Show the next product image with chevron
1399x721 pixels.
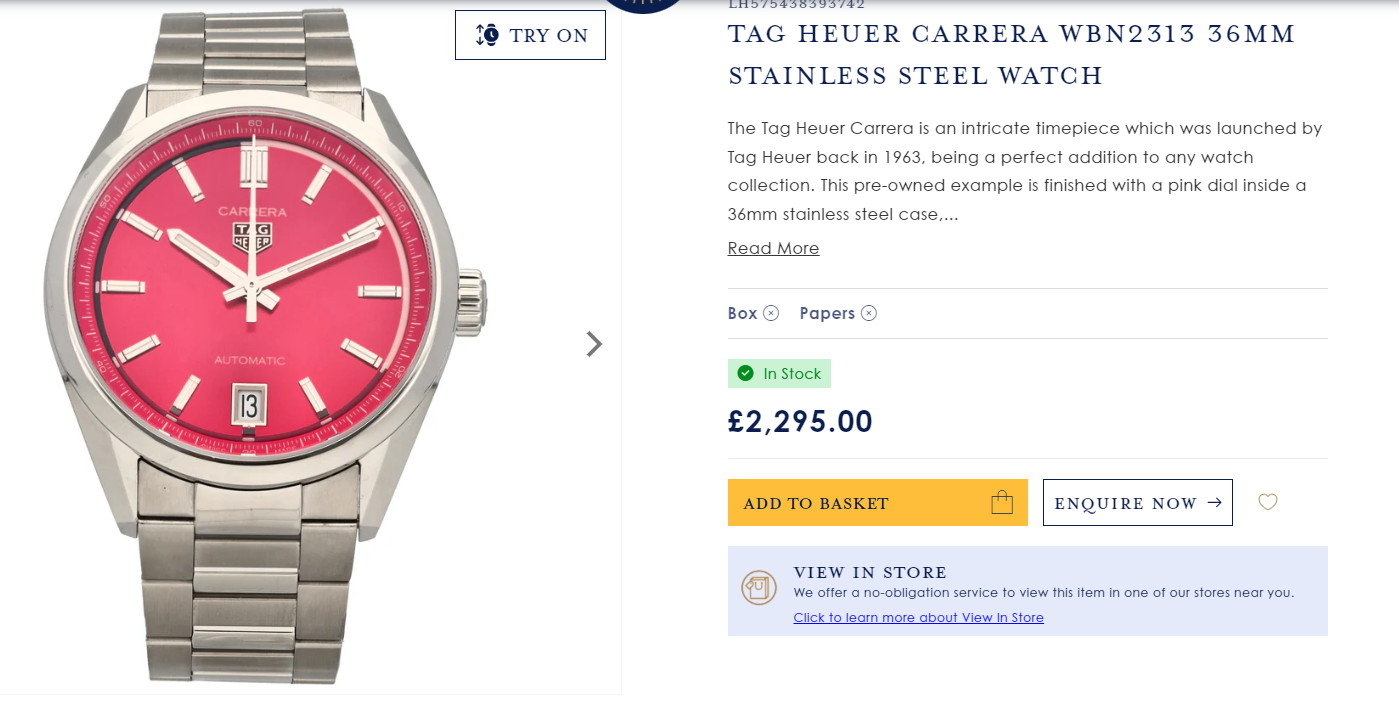coord(594,344)
